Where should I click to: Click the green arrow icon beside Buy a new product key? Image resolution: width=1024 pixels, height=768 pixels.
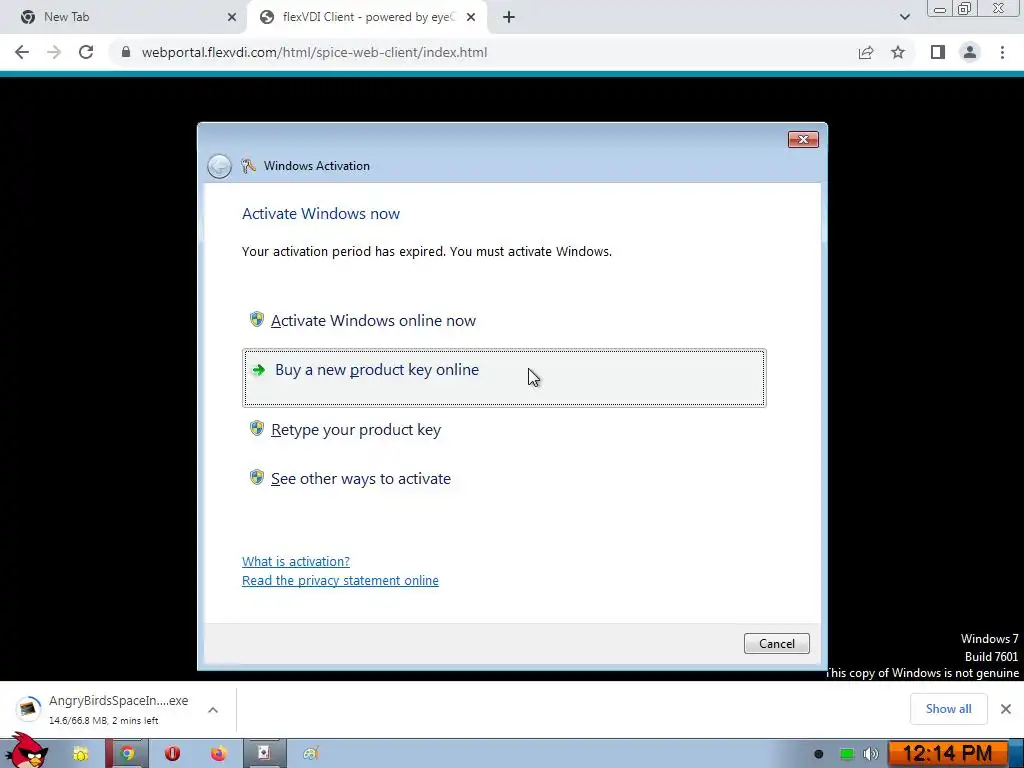(259, 370)
